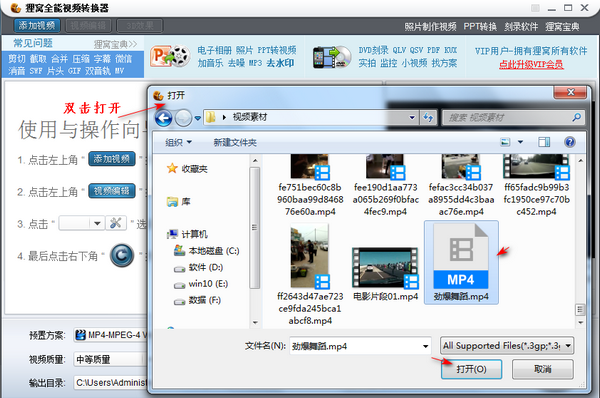This screenshot has height=398, width=600.
Task: Open the 视频质量 中等质量 dropdown
Action: [111, 359]
